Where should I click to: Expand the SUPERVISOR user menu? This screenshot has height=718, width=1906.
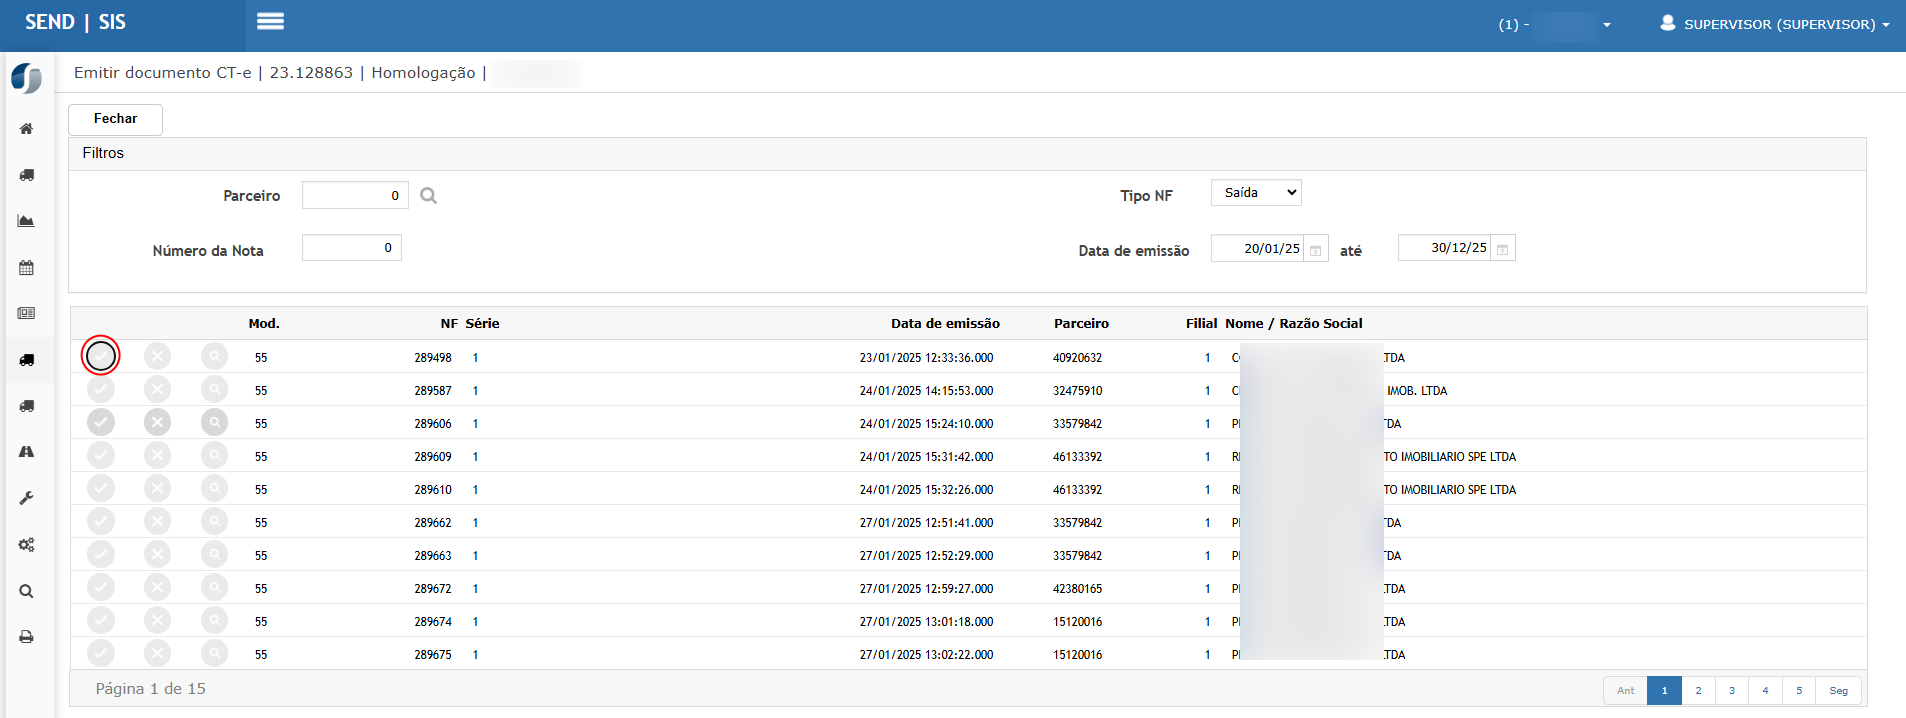tap(1774, 24)
